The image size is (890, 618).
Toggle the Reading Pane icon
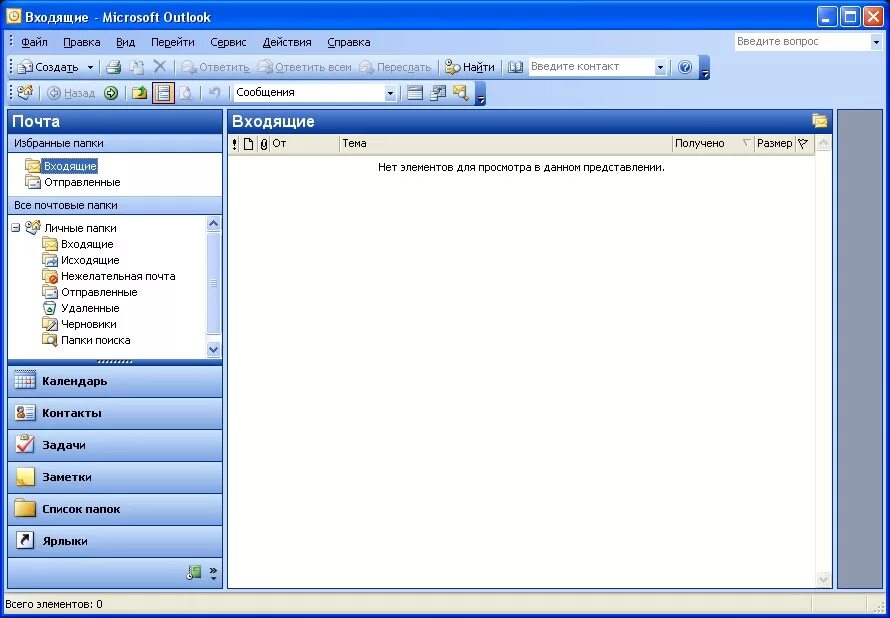(x=163, y=93)
